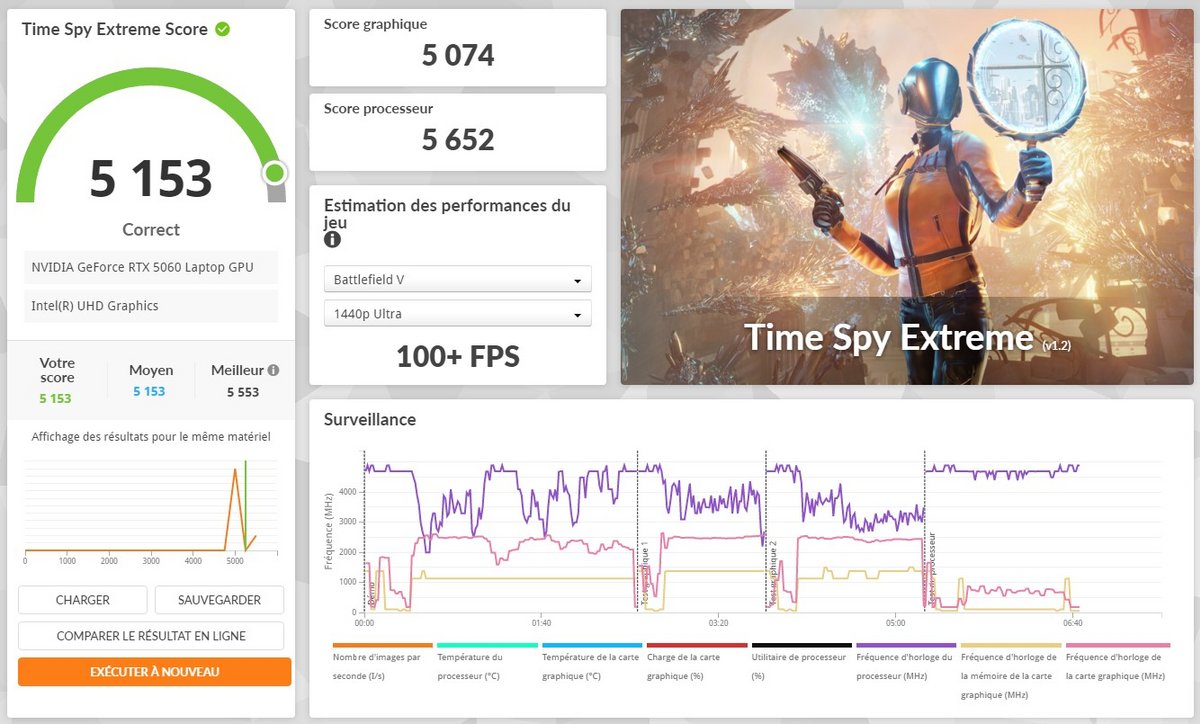Open the Battlefield V game dropdown
This screenshot has height=724, width=1200.
click(x=457, y=281)
